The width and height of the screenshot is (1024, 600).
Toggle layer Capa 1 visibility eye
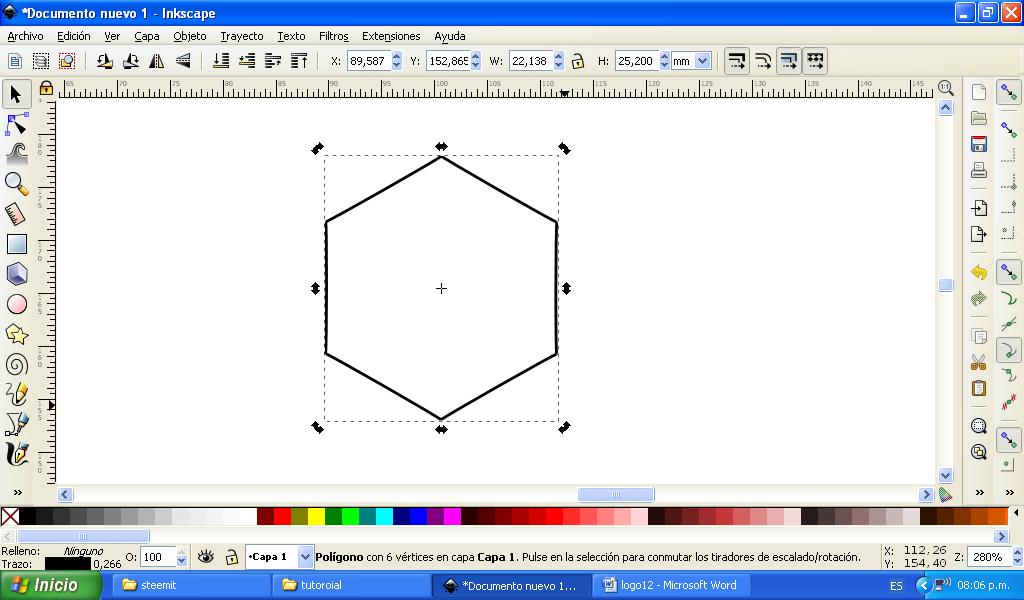tap(206, 557)
